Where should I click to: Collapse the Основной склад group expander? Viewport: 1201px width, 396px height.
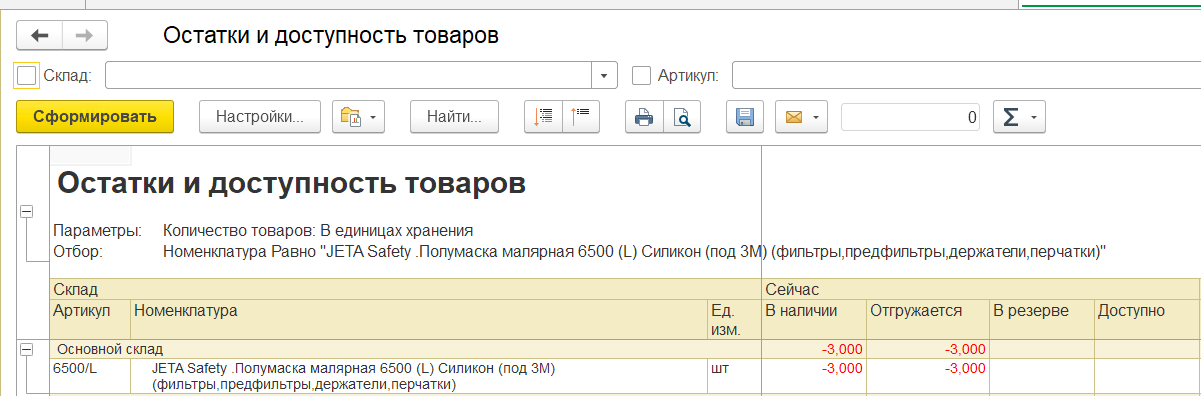27,349
